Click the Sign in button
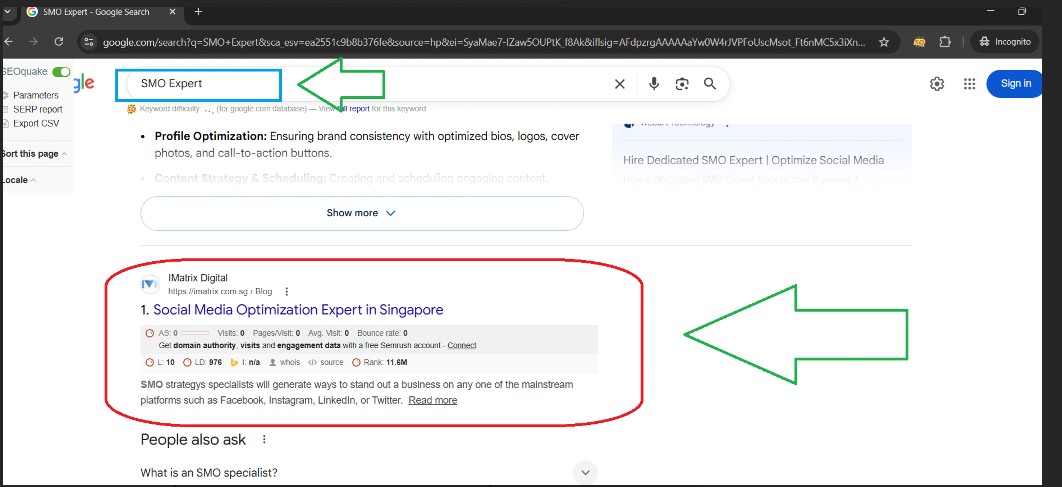Viewport: 1062px width, 487px height. (x=1015, y=83)
